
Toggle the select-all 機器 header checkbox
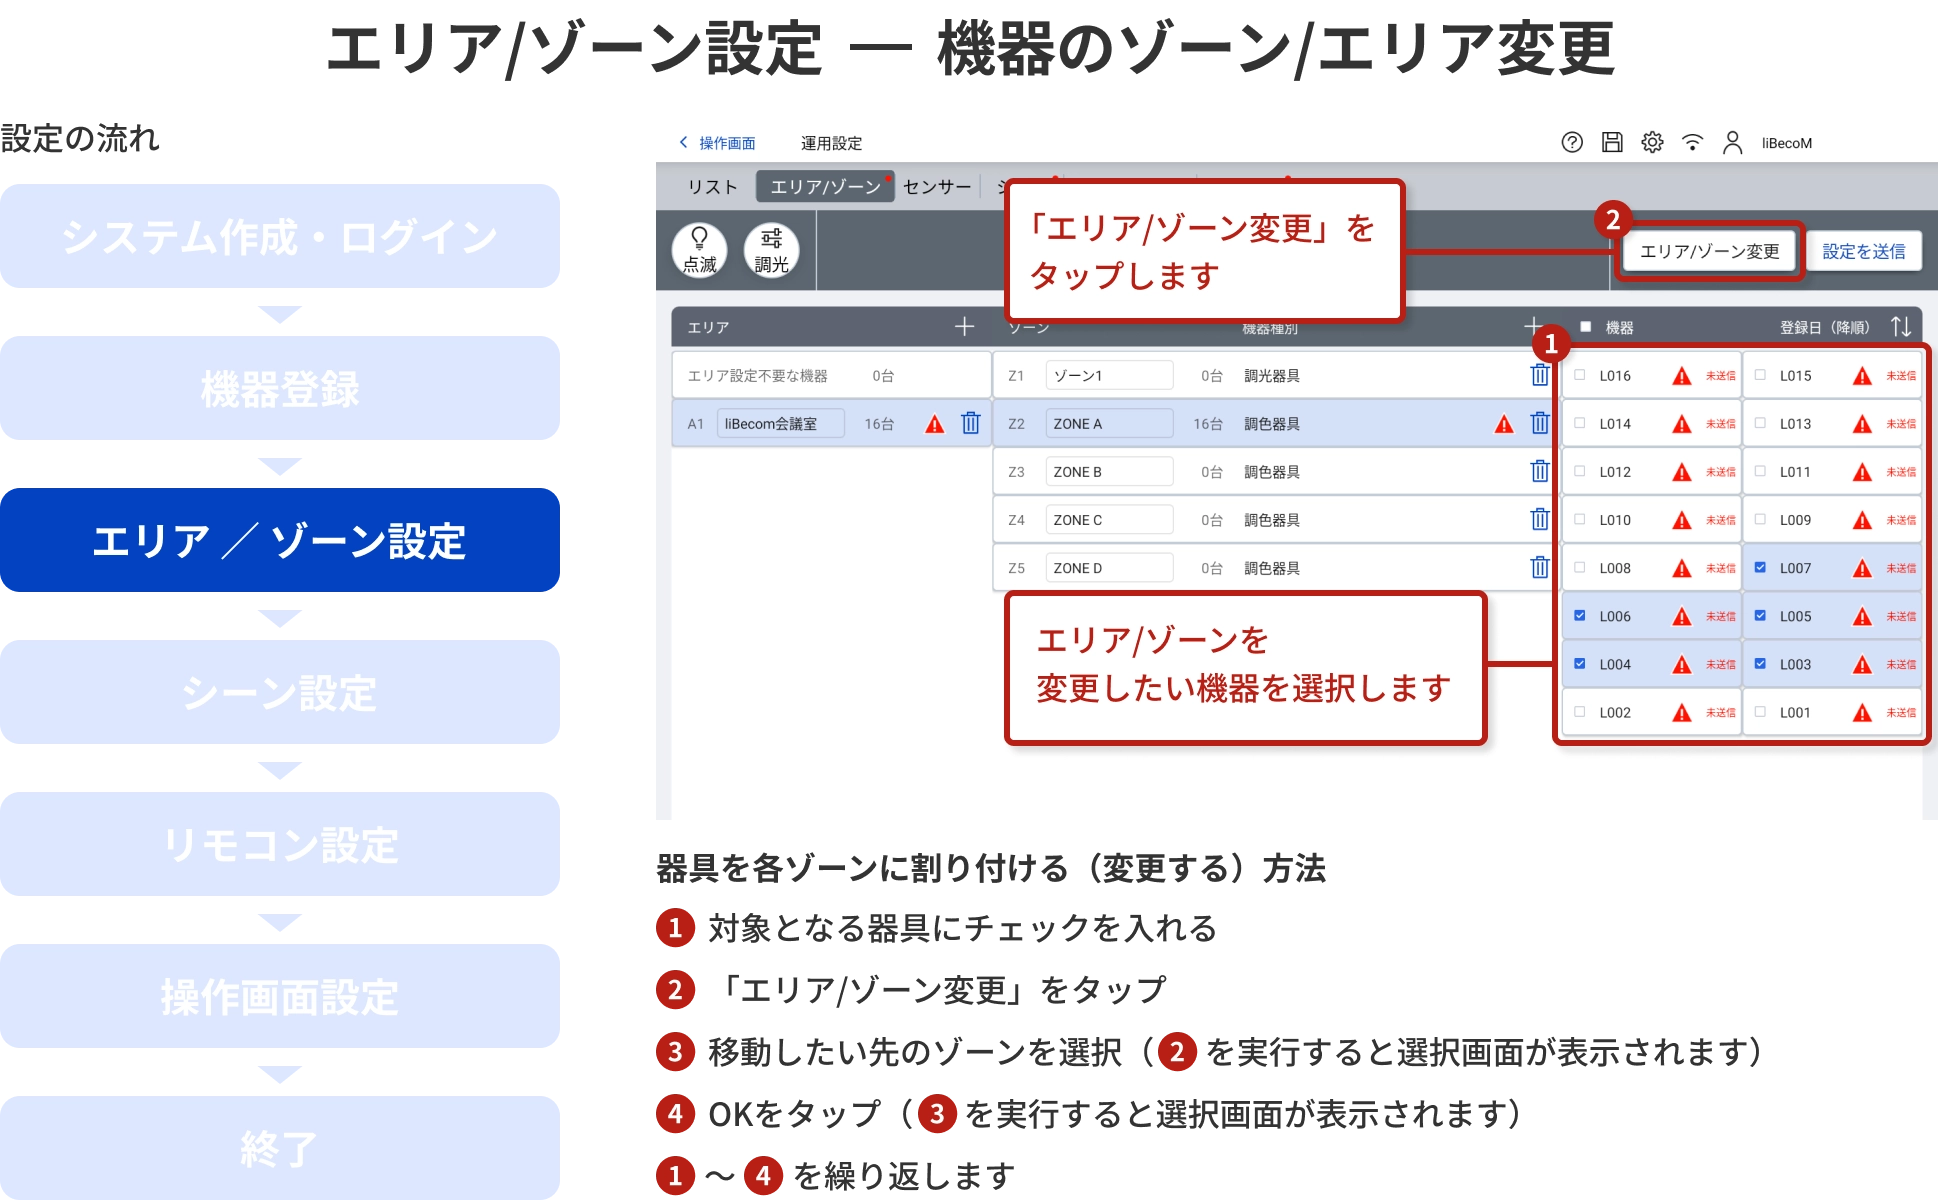tap(1585, 327)
